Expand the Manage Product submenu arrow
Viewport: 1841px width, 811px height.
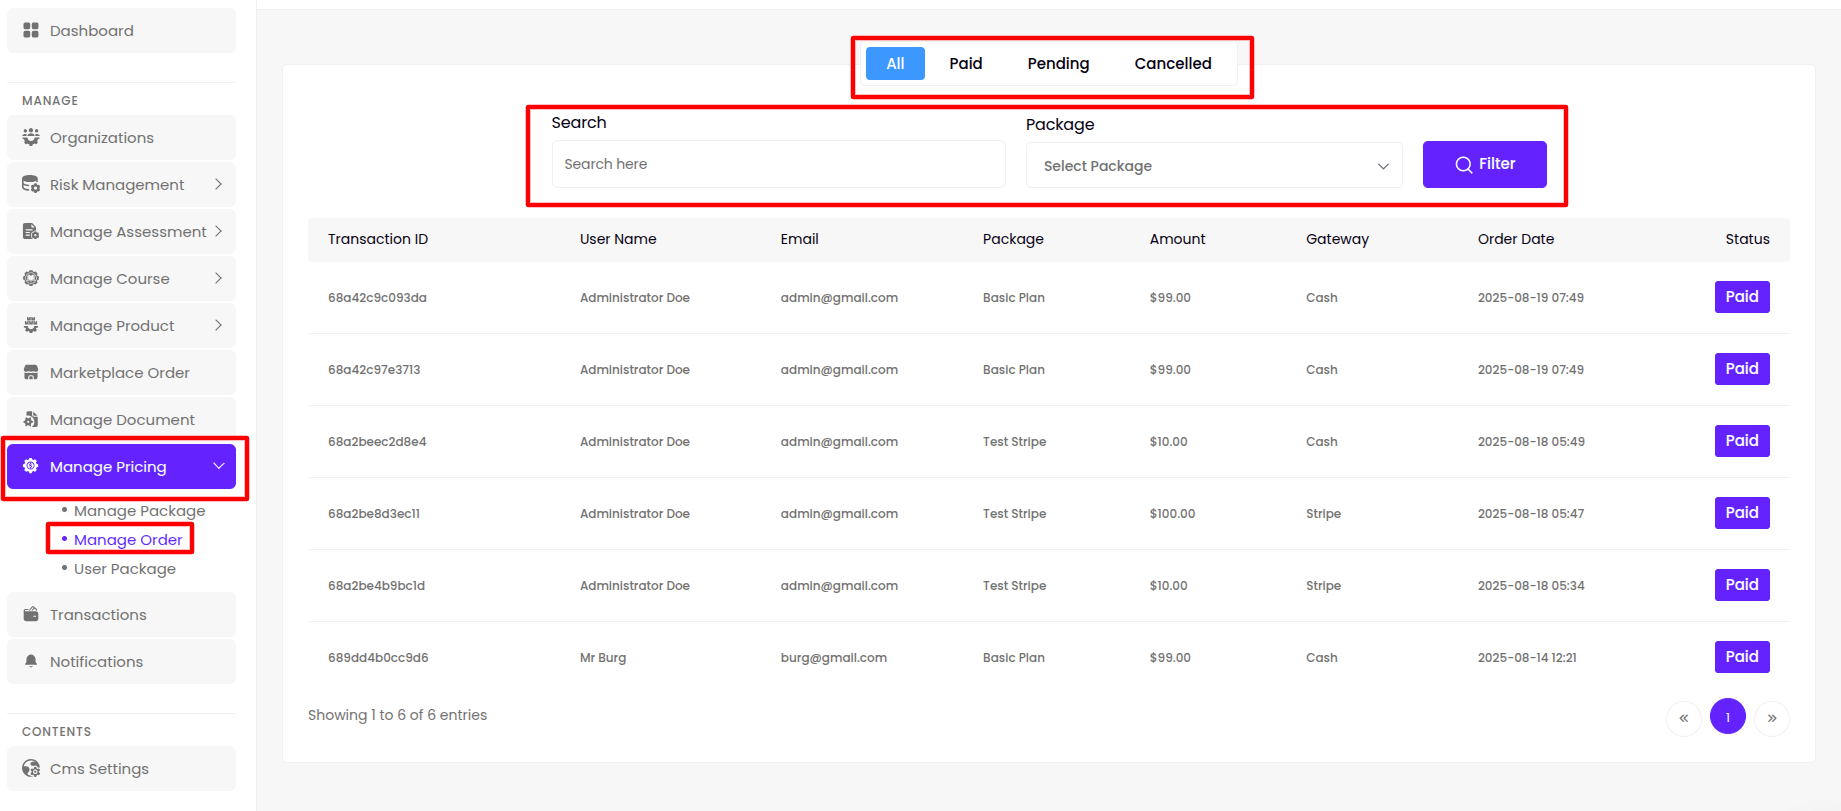[x=218, y=325]
